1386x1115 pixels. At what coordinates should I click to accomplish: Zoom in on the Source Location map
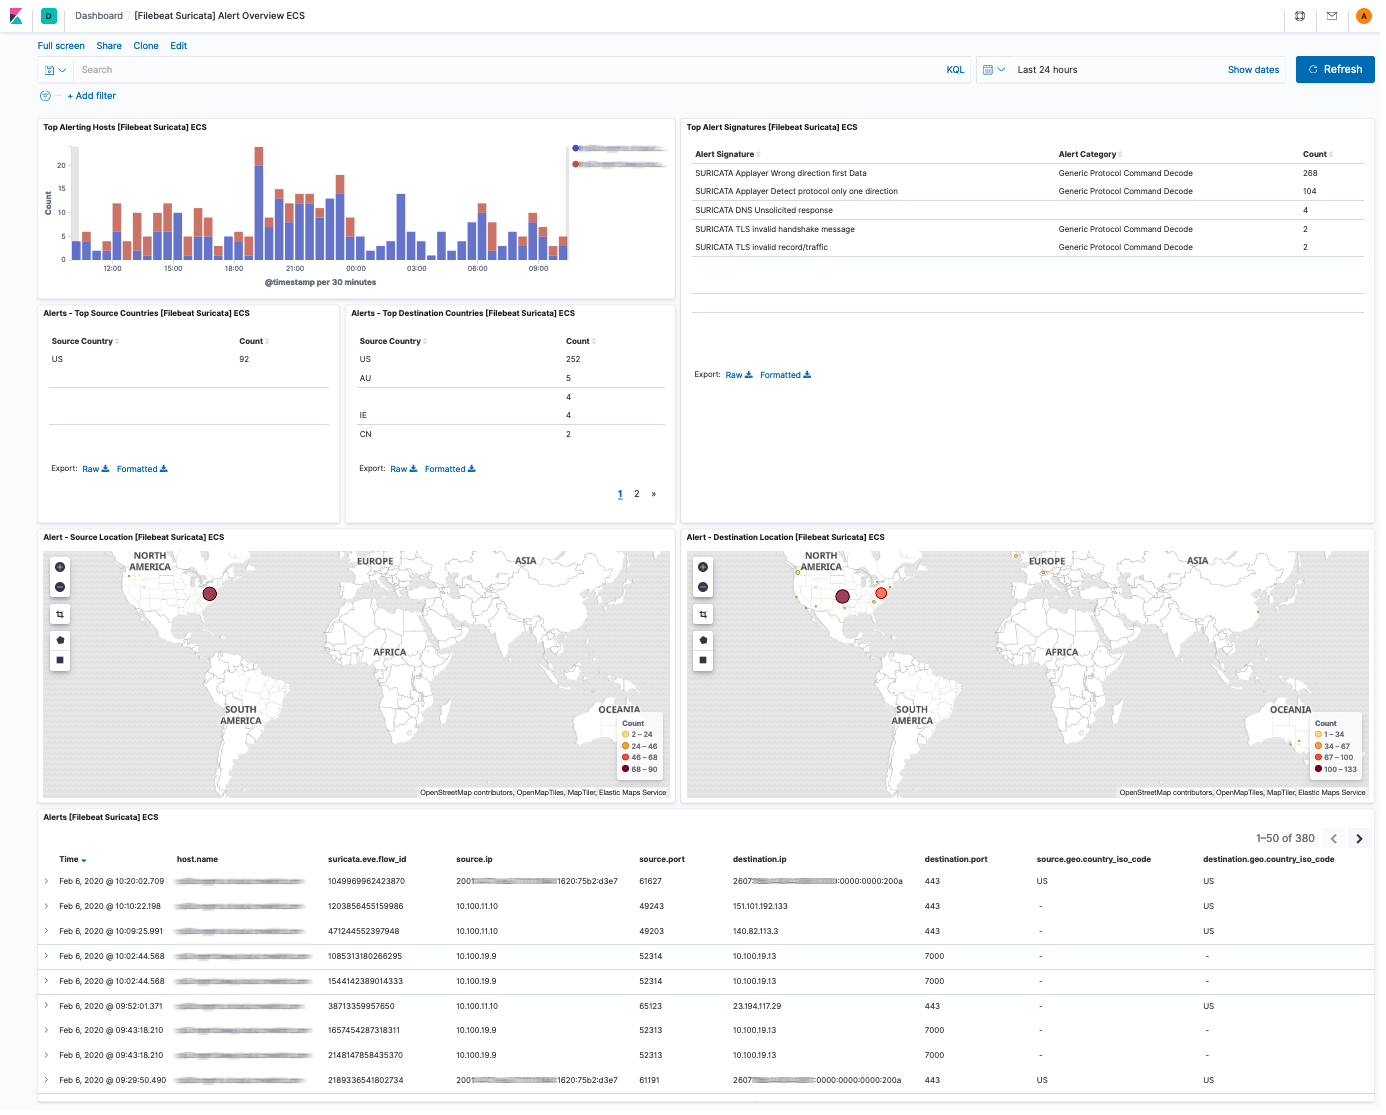coord(60,567)
